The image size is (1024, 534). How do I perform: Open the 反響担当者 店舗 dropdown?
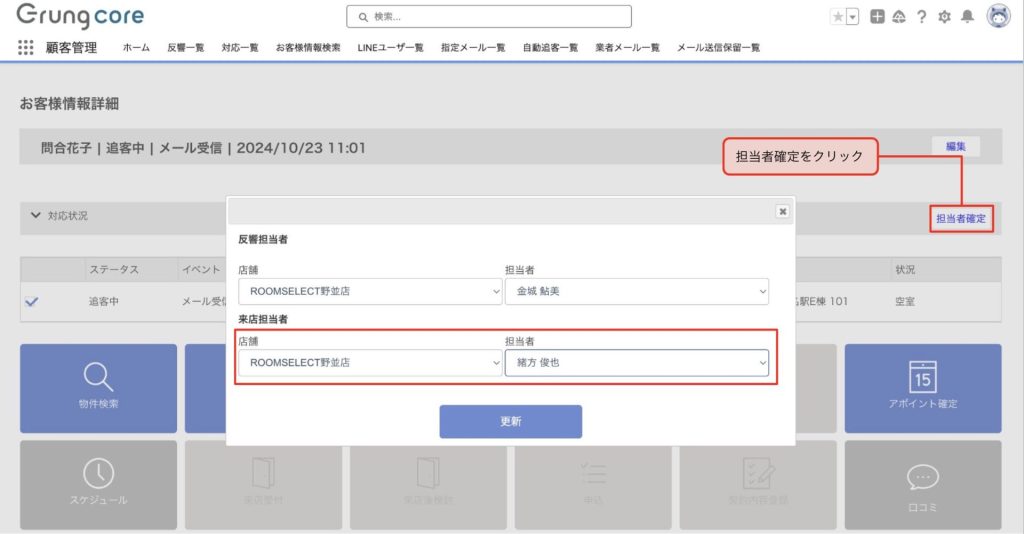pos(369,291)
